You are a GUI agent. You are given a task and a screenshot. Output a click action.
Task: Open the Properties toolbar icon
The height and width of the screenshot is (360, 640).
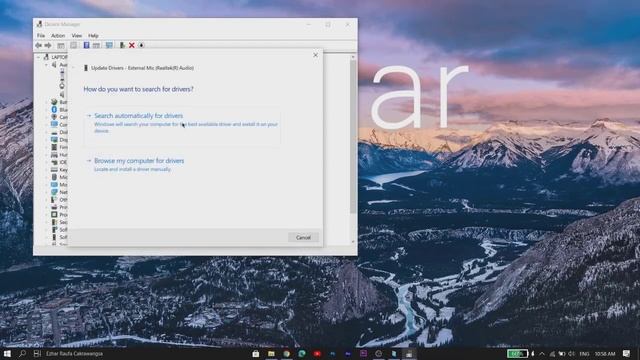[x=73, y=45]
